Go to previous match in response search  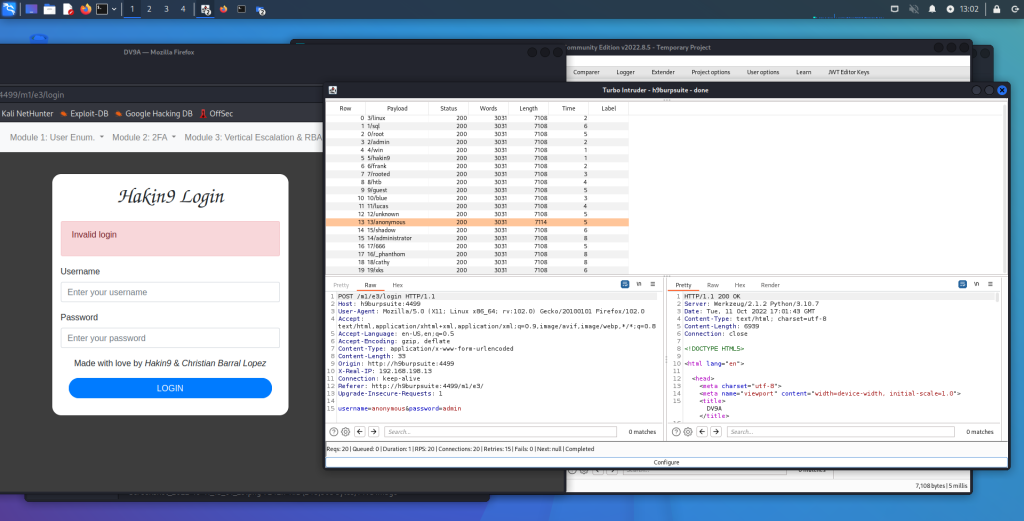[702, 432]
